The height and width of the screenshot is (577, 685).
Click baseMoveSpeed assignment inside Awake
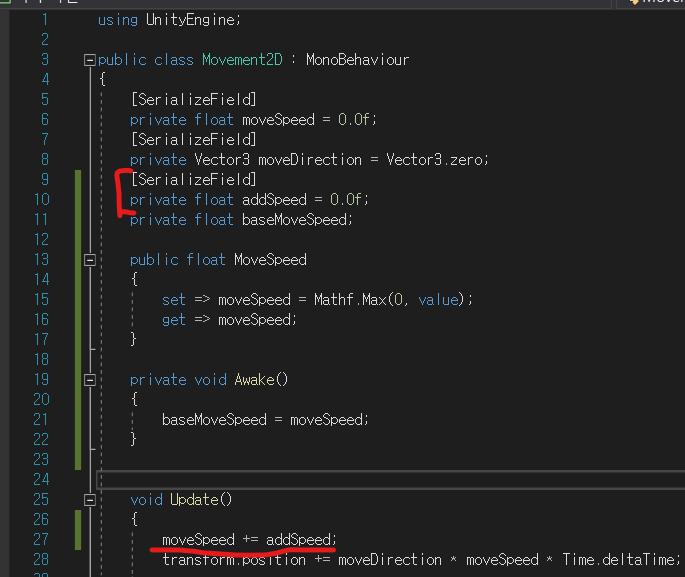212,420
